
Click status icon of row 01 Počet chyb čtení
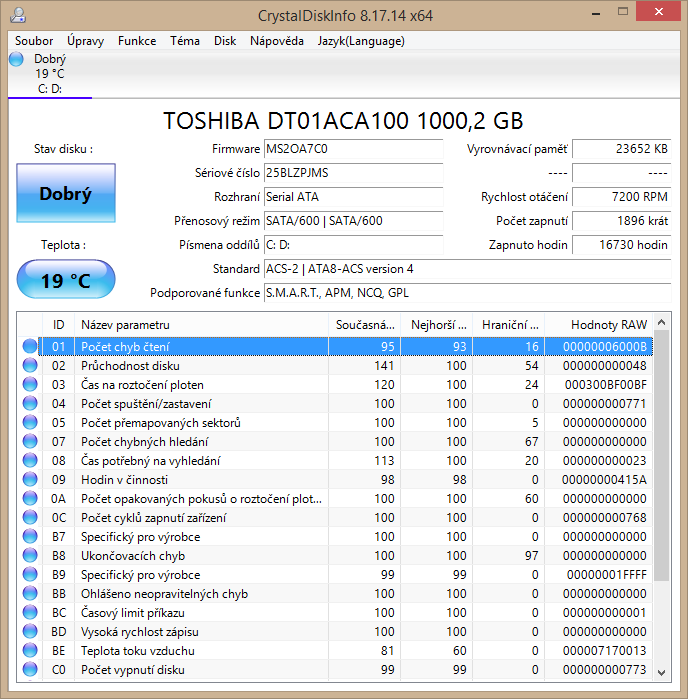[x=30, y=346]
